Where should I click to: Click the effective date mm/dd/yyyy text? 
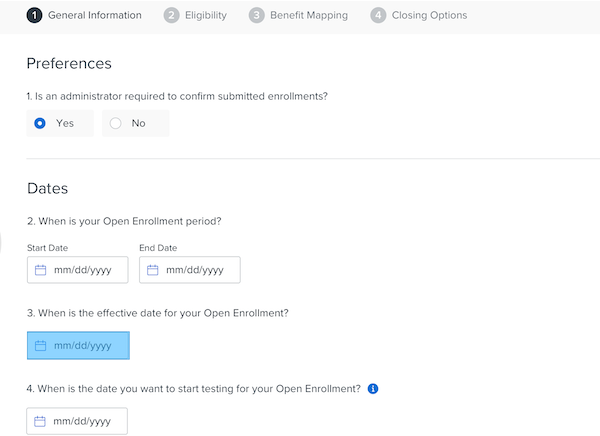(82, 346)
